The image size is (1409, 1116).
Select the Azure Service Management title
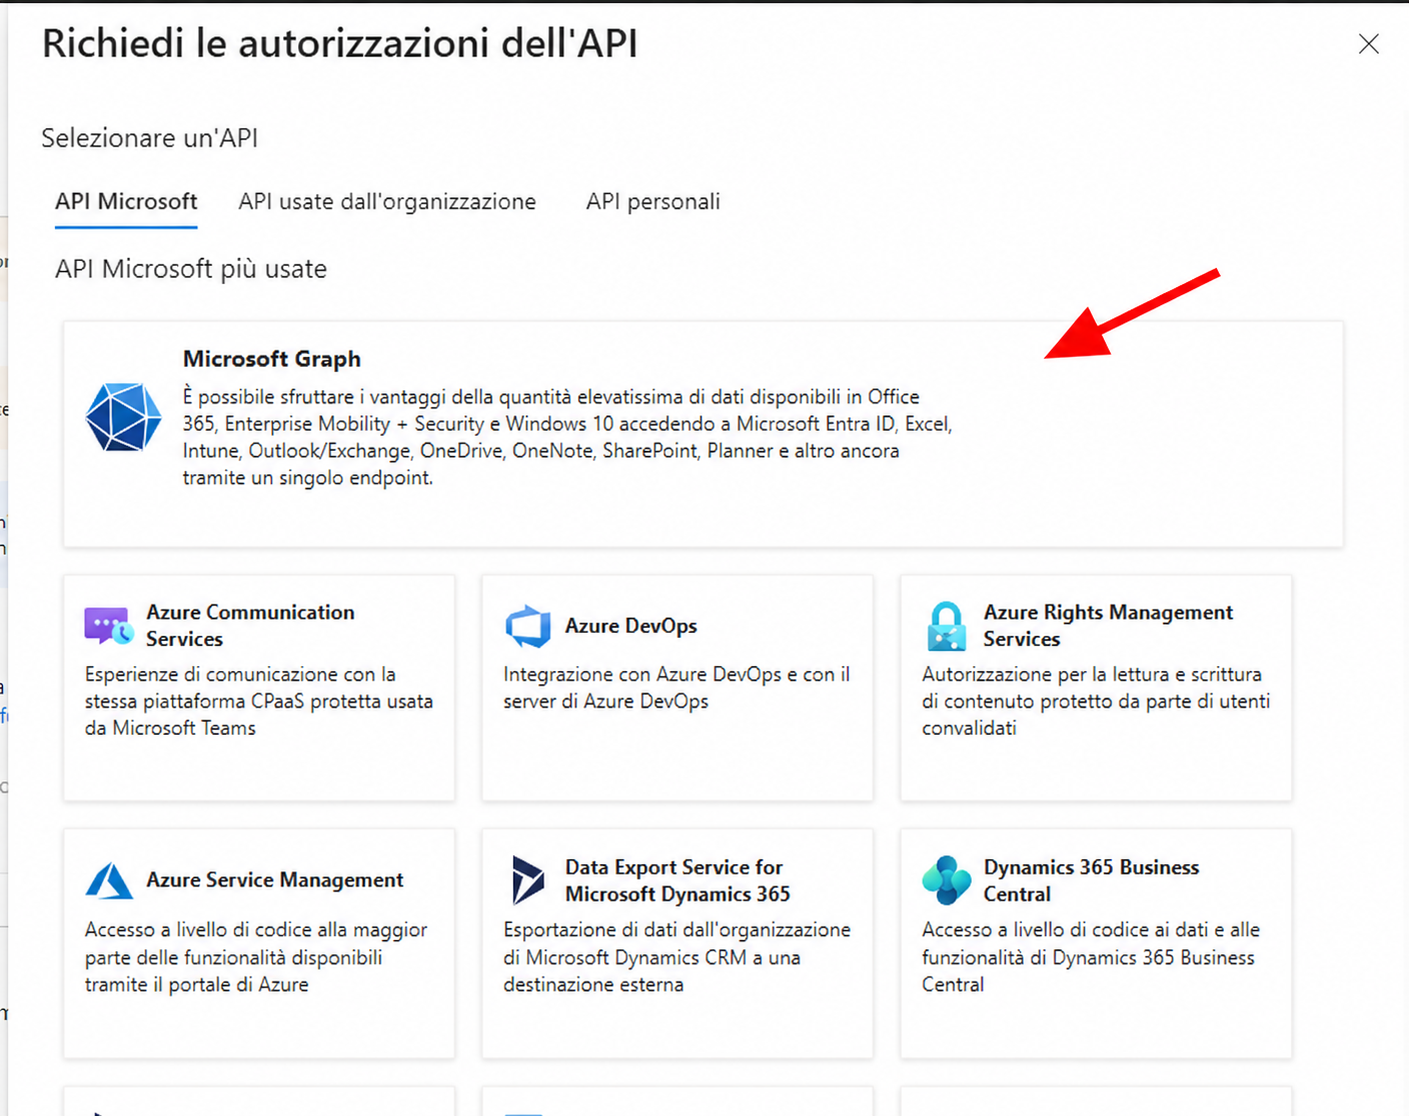(x=275, y=880)
